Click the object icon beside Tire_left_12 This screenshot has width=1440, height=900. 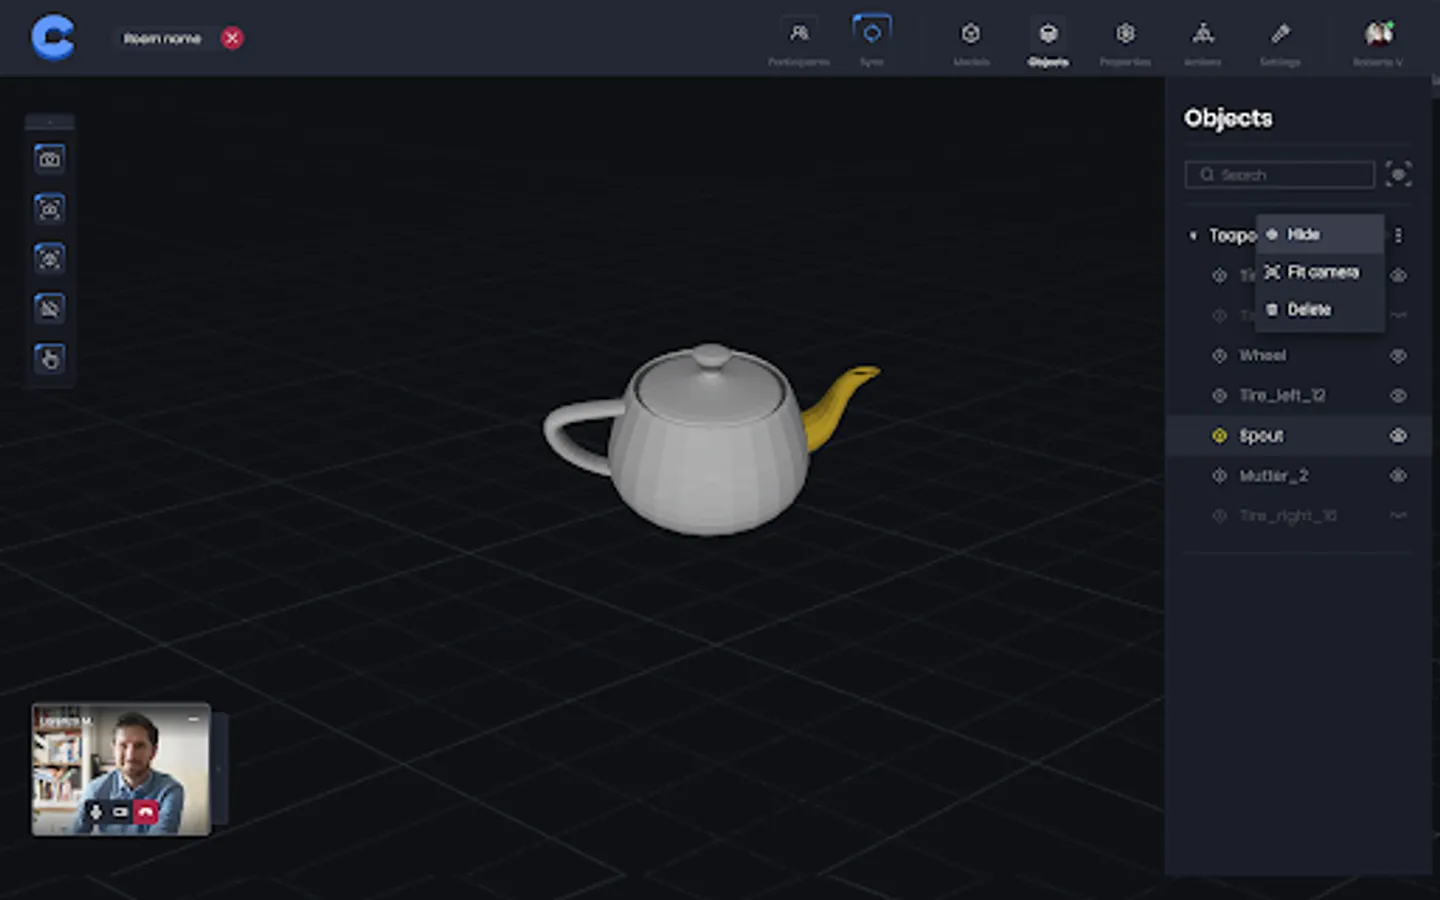pyautogui.click(x=1219, y=395)
